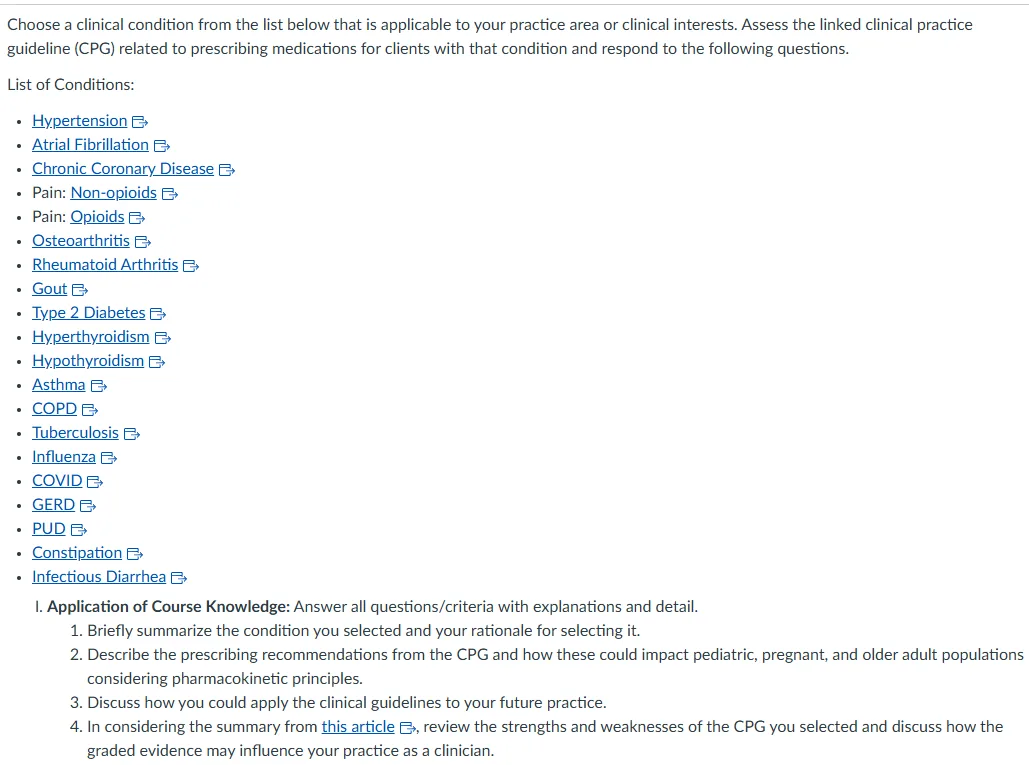Open the COPD guideline link
This screenshot has width=1029, height=765.
coord(54,409)
